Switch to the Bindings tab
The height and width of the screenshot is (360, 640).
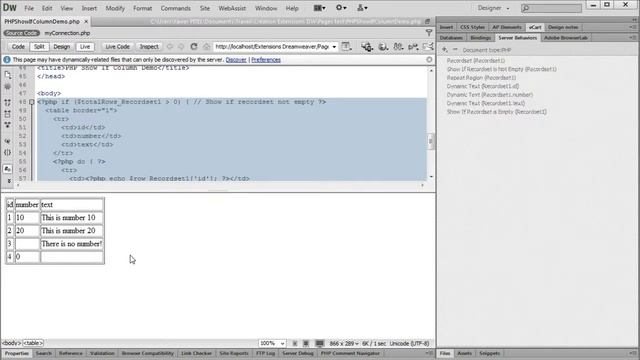tap(480, 38)
